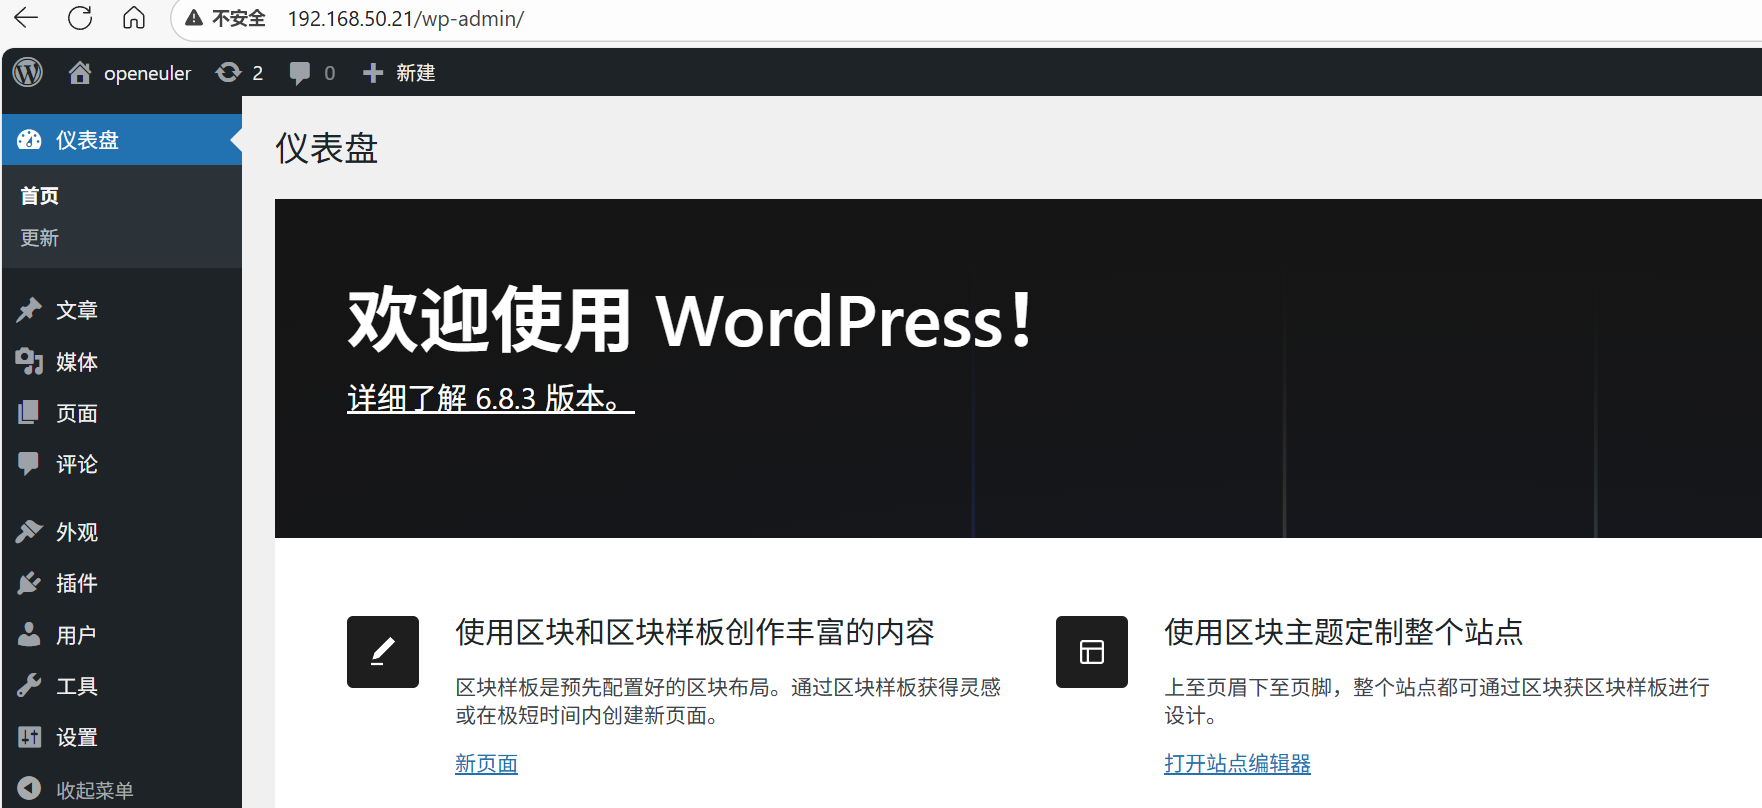Open updates via the circular arrows icon
1762x808 pixels.
(x=229, y=72)
